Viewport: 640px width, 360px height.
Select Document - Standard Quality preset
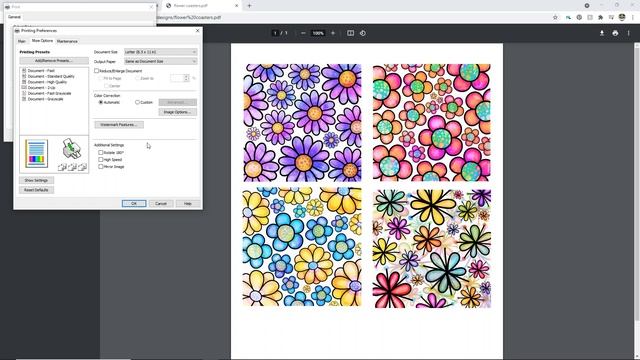(48, 76)
